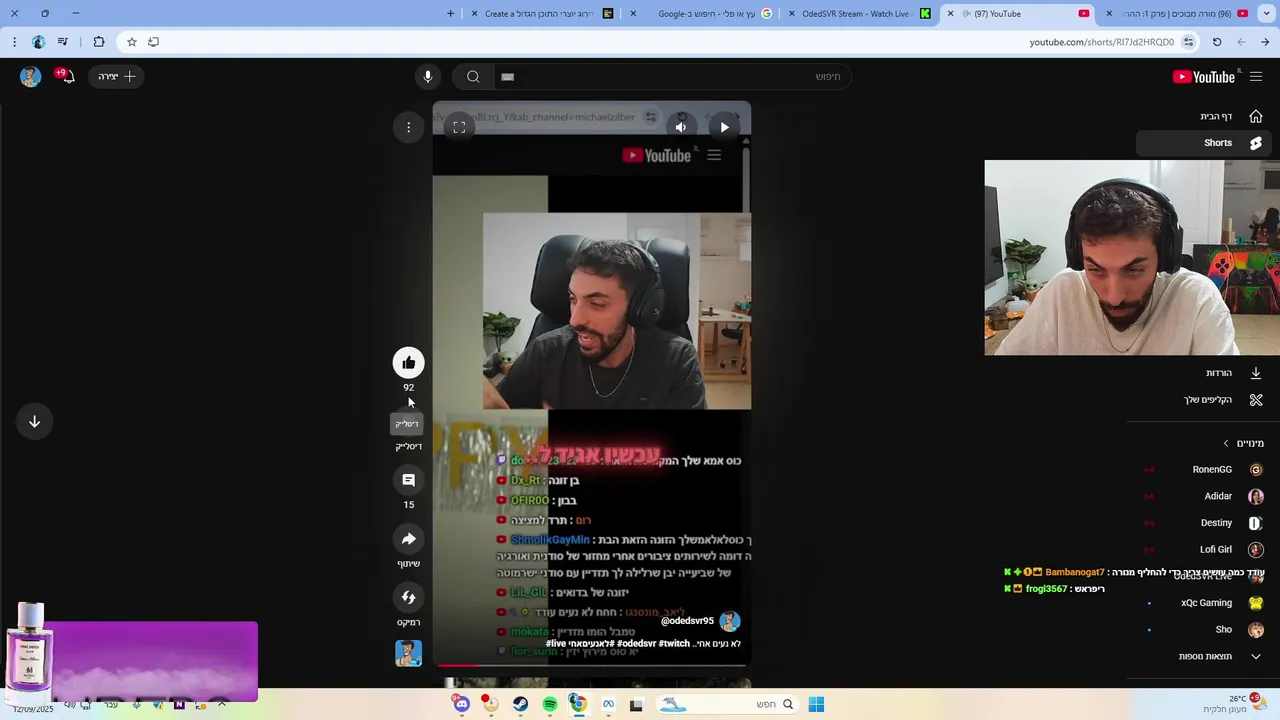Open the RonenGG subscription channel
1280x720 pixels.
pos(1204,470)
